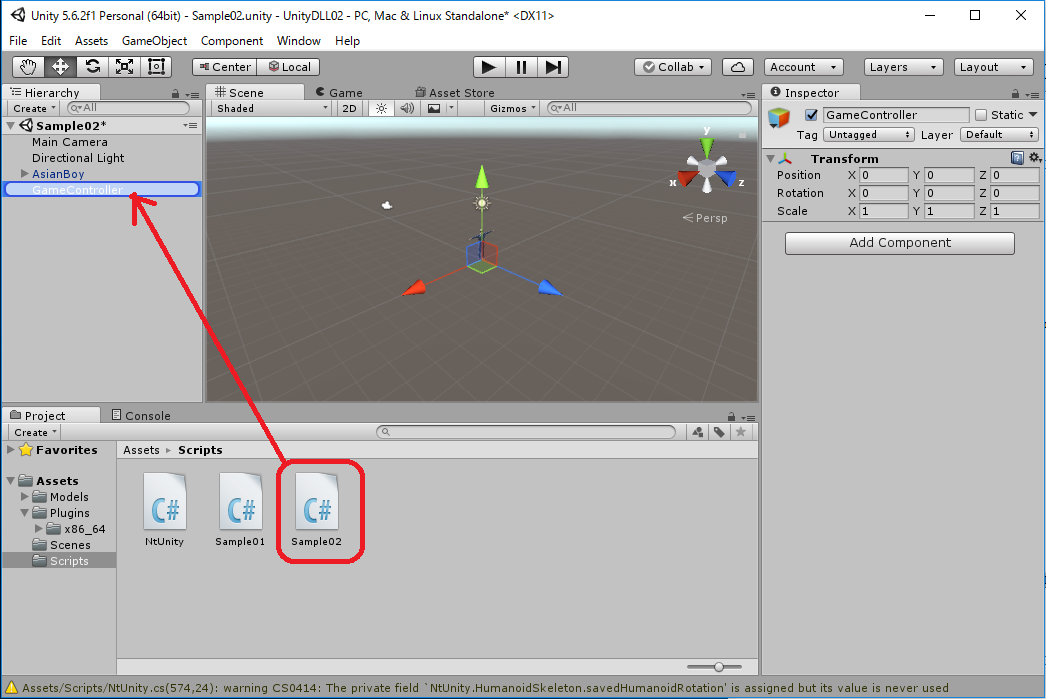The height and width of the screenshot is (699, 1046).
Task: Select the Scale tool
Action: click(x=124, y=67)
